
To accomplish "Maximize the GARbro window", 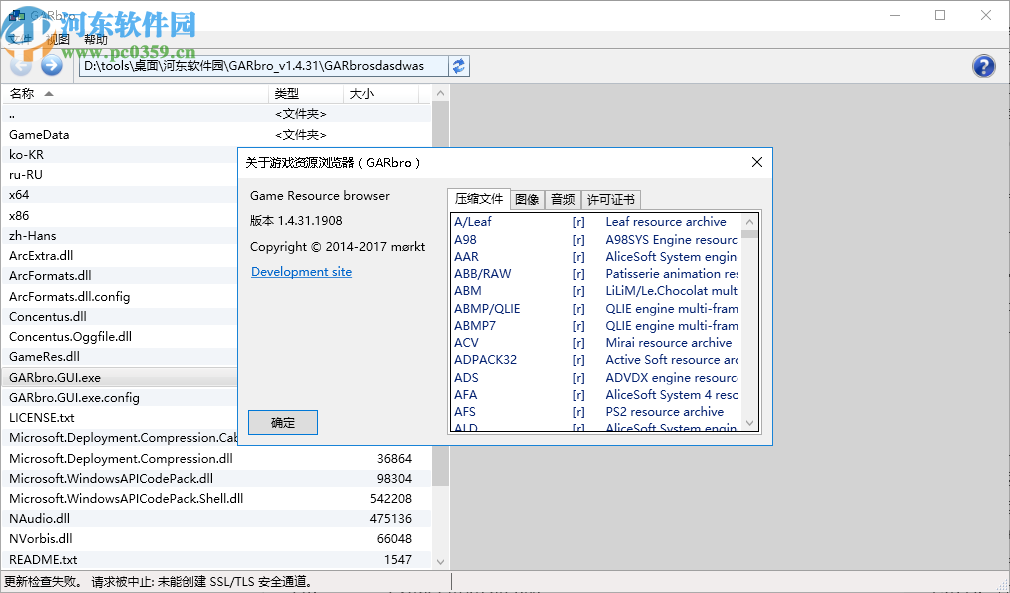I will [x=940, y=15].
